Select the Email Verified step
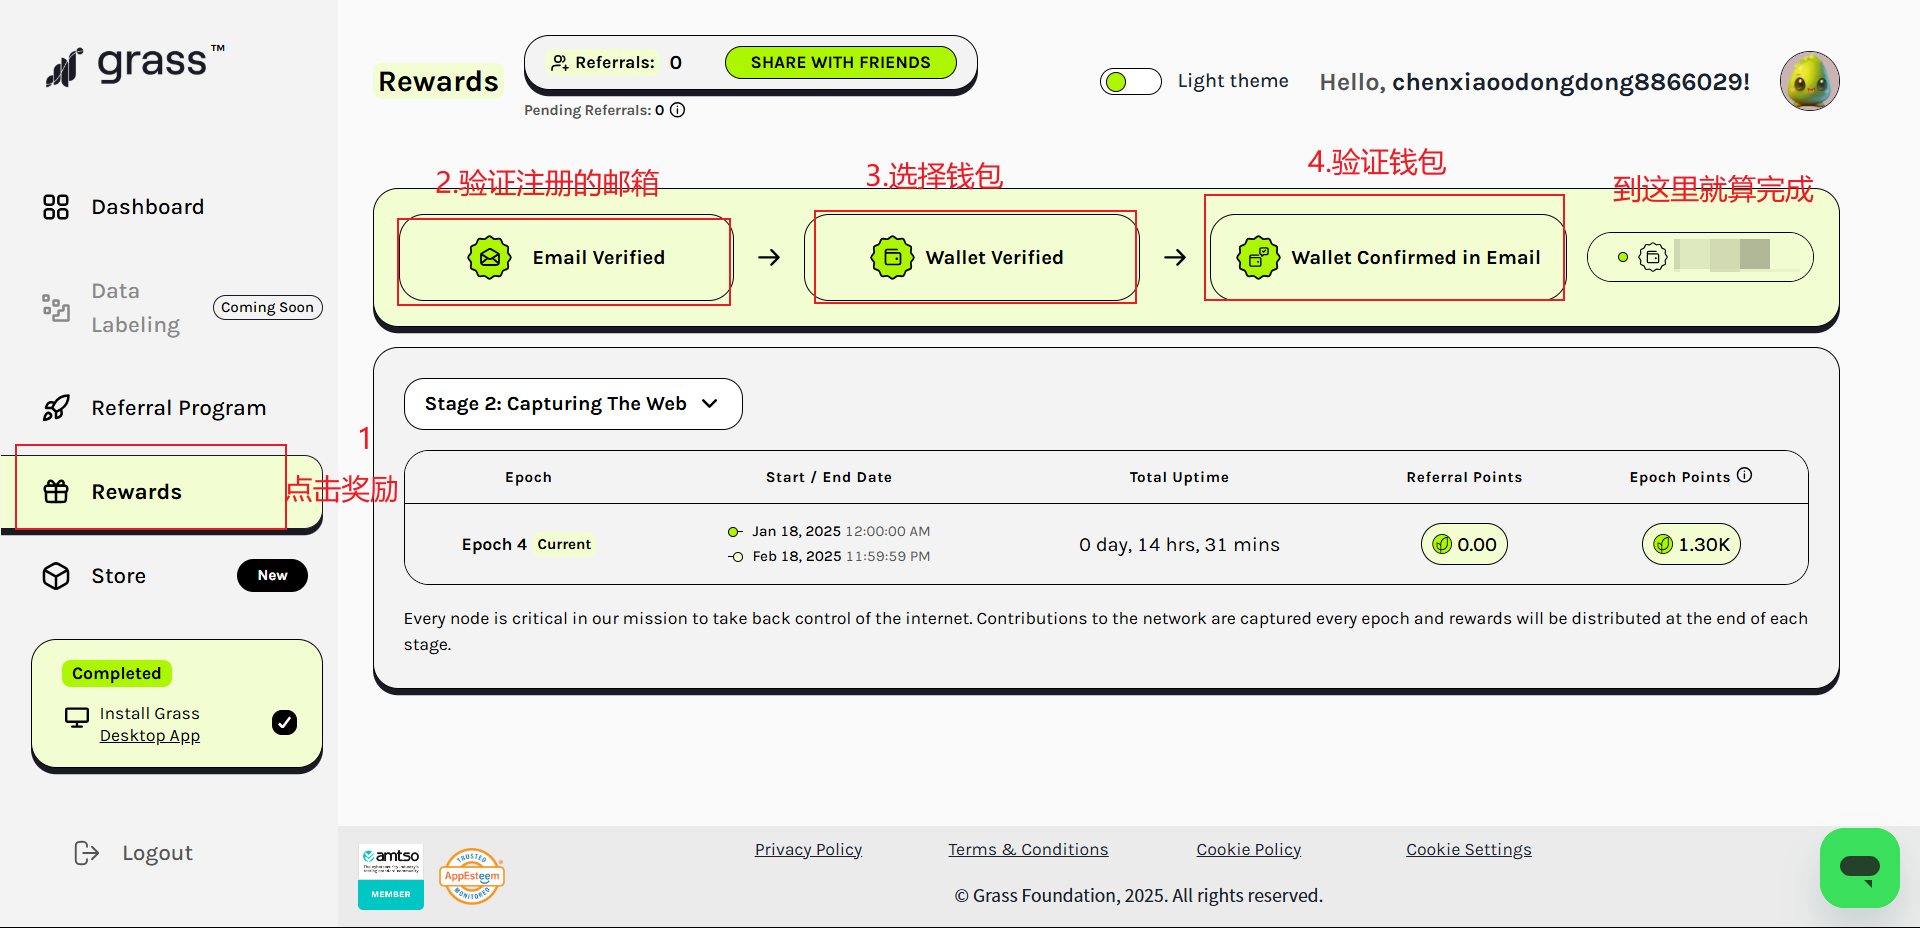This screenshot has width=1920, height=928. click(x=566, y=257)
